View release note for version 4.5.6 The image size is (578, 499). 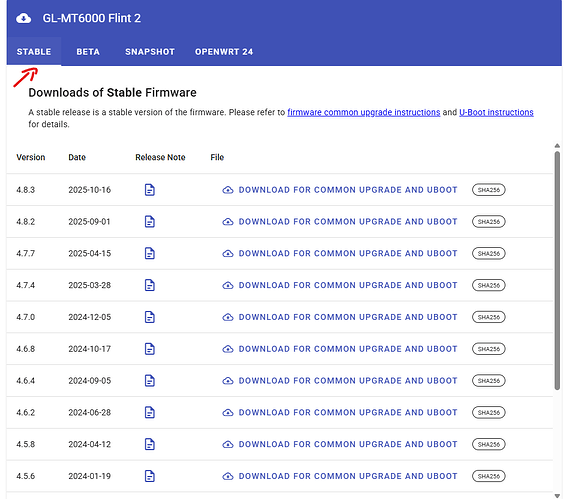tap(149, 476)
